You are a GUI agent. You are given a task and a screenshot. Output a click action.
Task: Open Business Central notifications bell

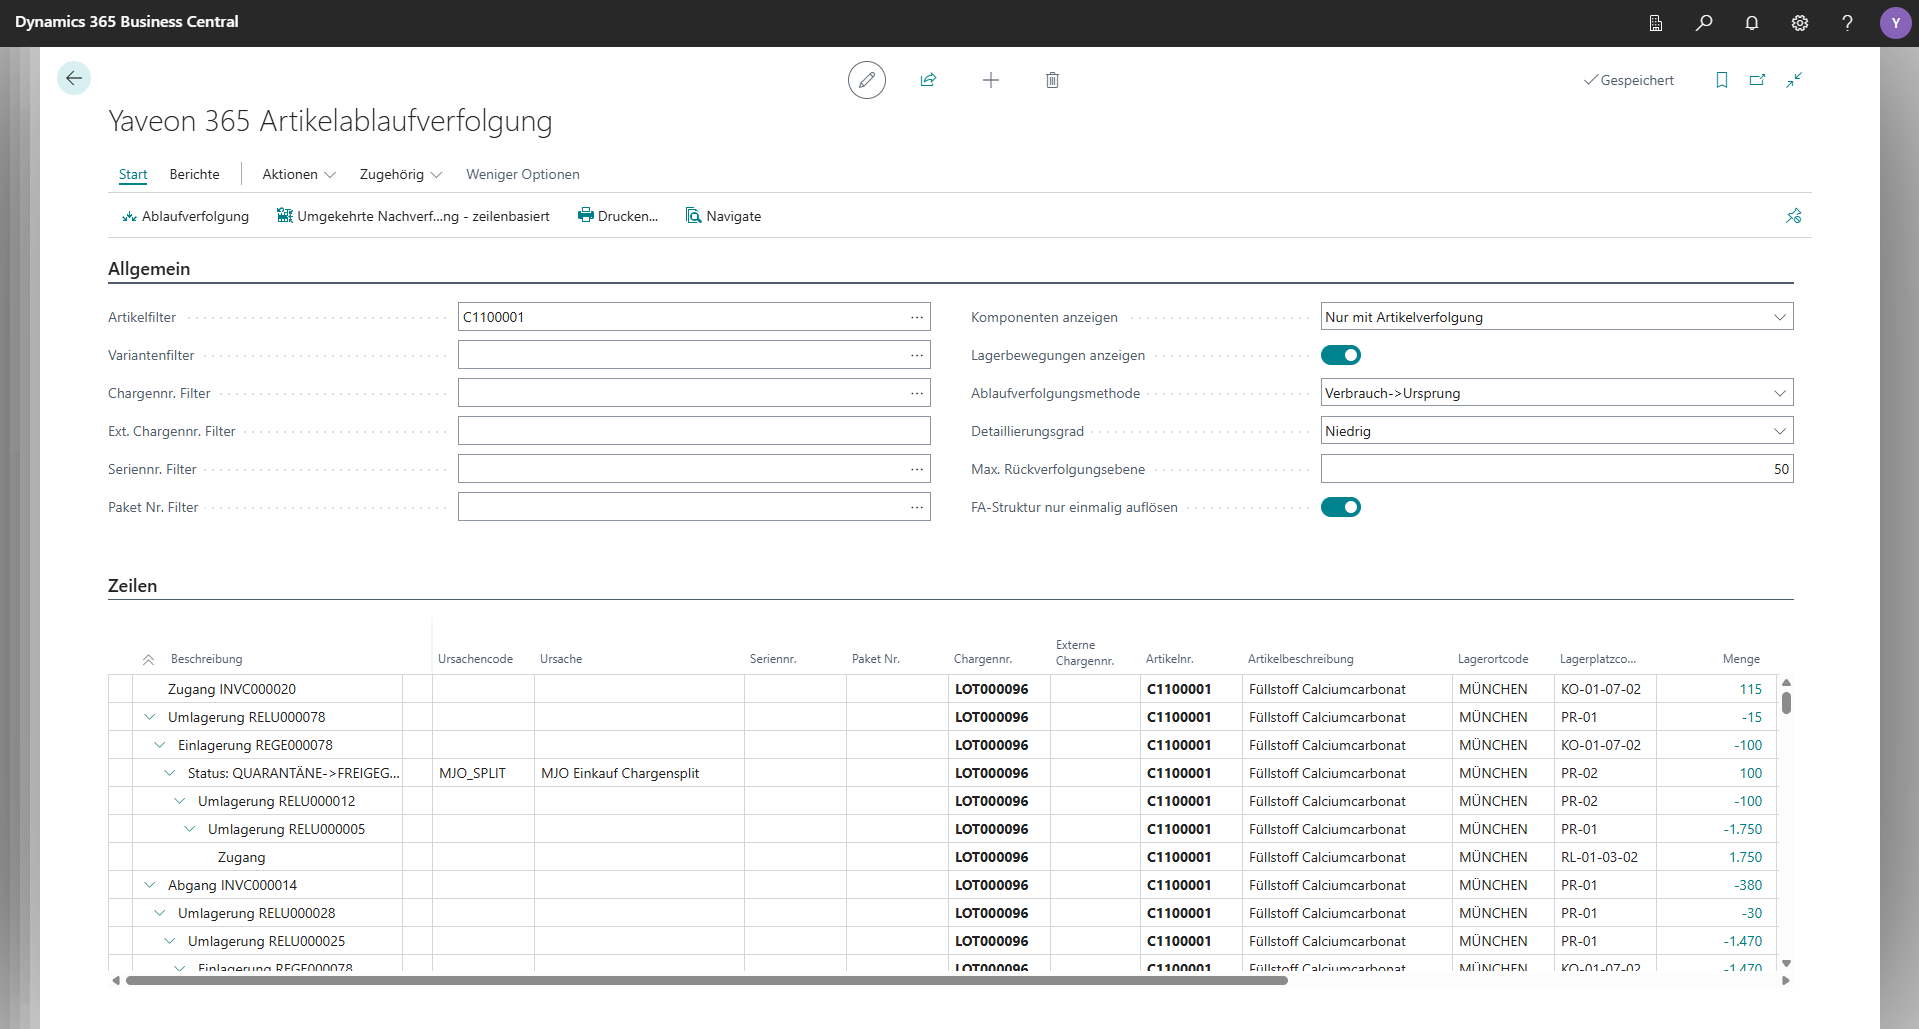point(1751,22)
